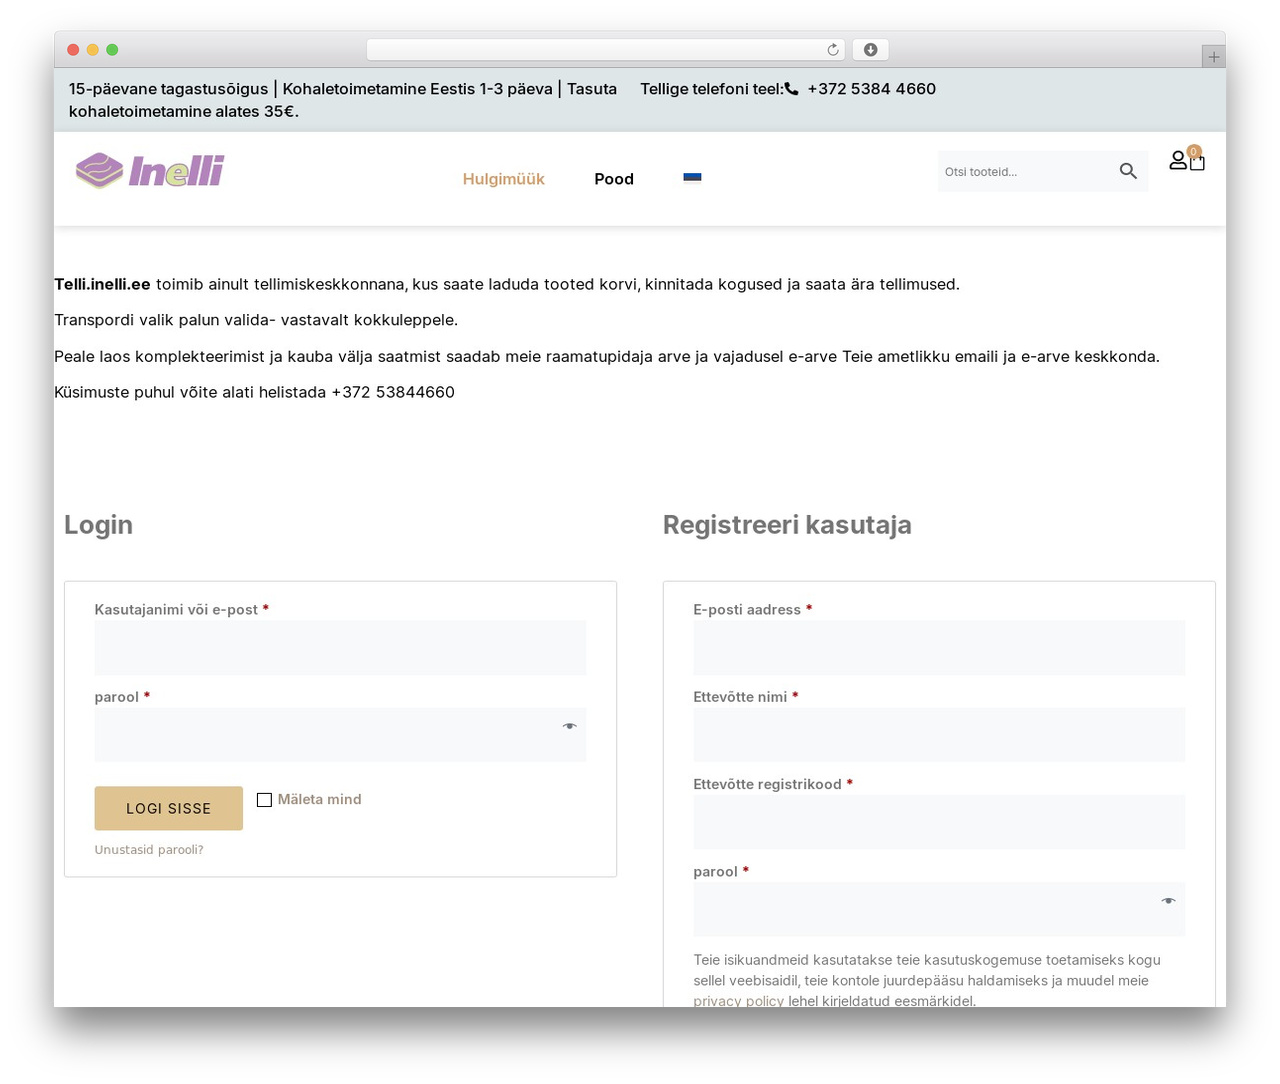Click the Login heading
1280x1084 pixels.
click(x=98, y=525)
